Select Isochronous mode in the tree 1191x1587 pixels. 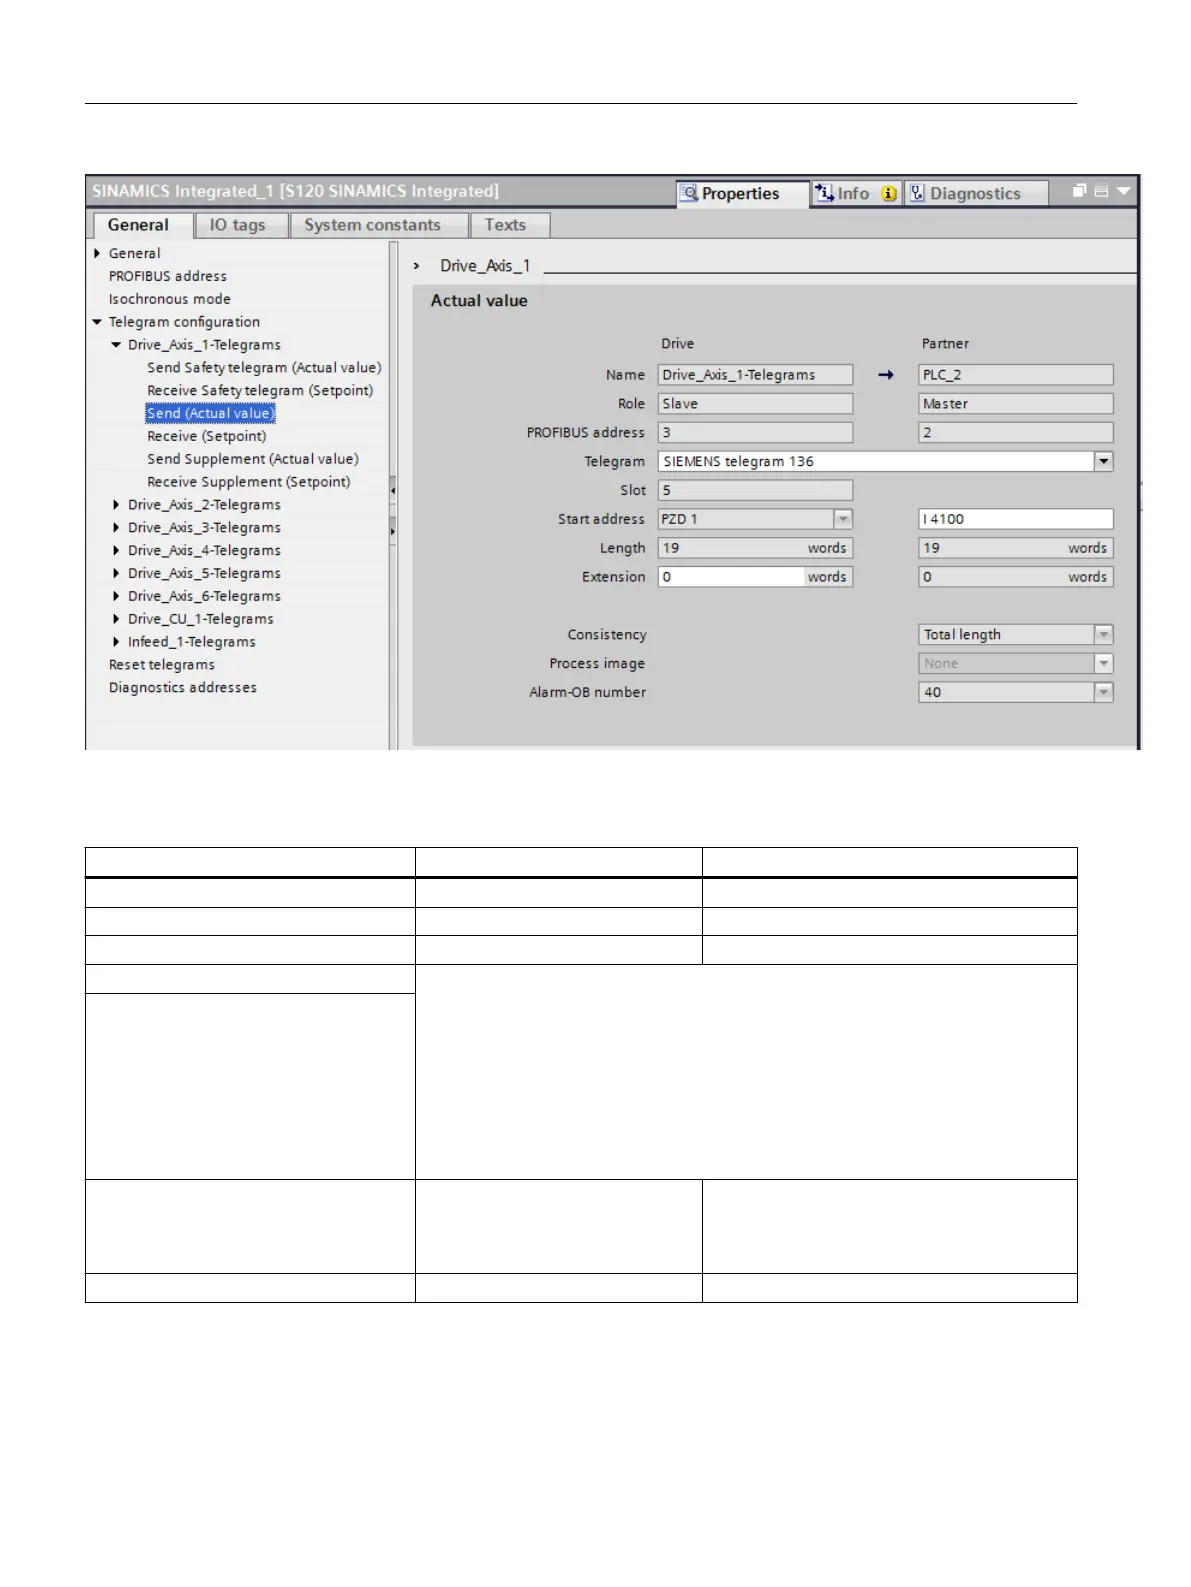pos(170,299)
